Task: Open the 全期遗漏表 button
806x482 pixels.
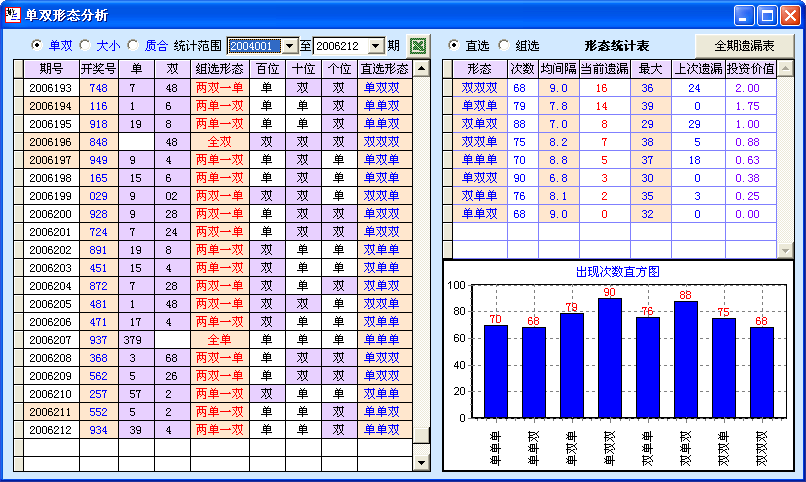Action: pos(744,46)
